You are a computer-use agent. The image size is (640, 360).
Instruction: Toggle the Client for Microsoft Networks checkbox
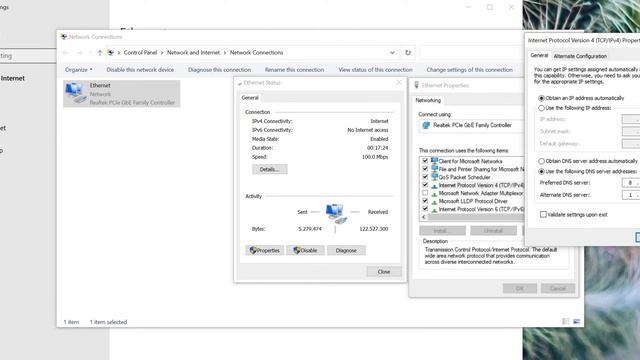pos(425,161)
